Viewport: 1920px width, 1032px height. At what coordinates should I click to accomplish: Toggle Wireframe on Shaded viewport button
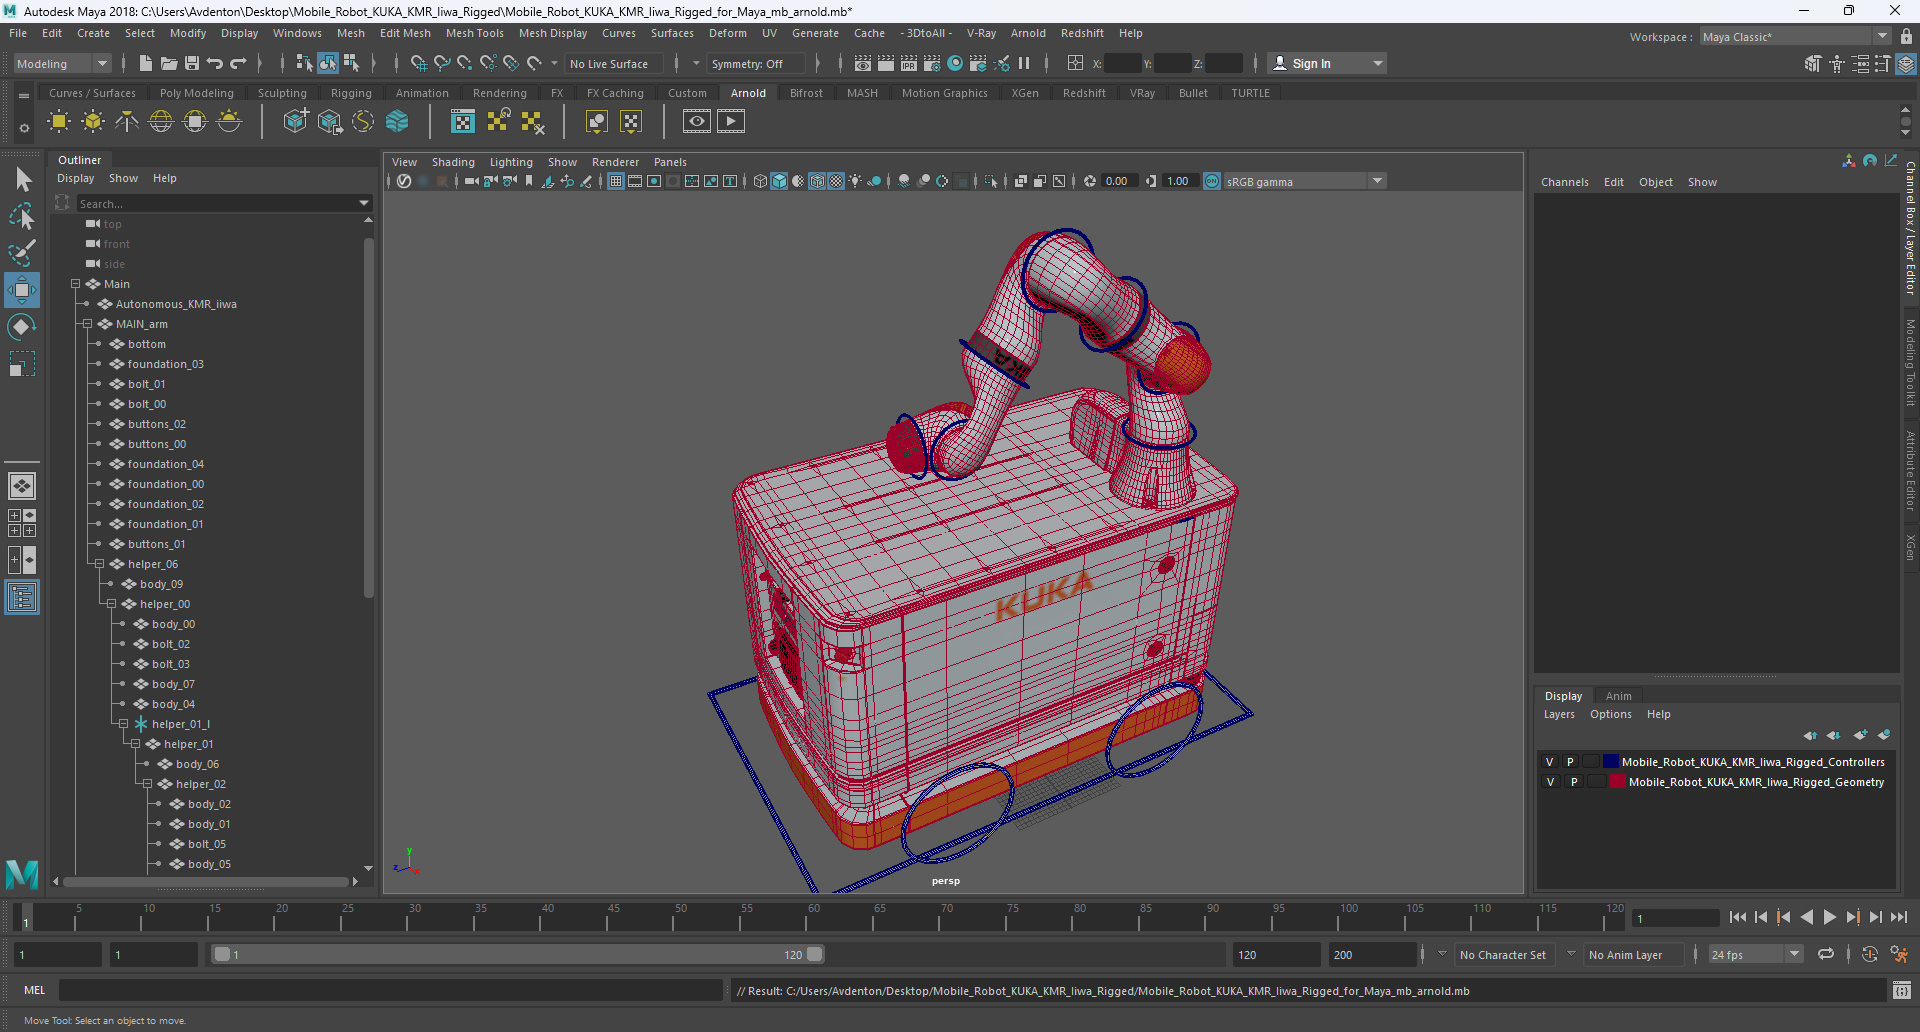click(817, 181)
